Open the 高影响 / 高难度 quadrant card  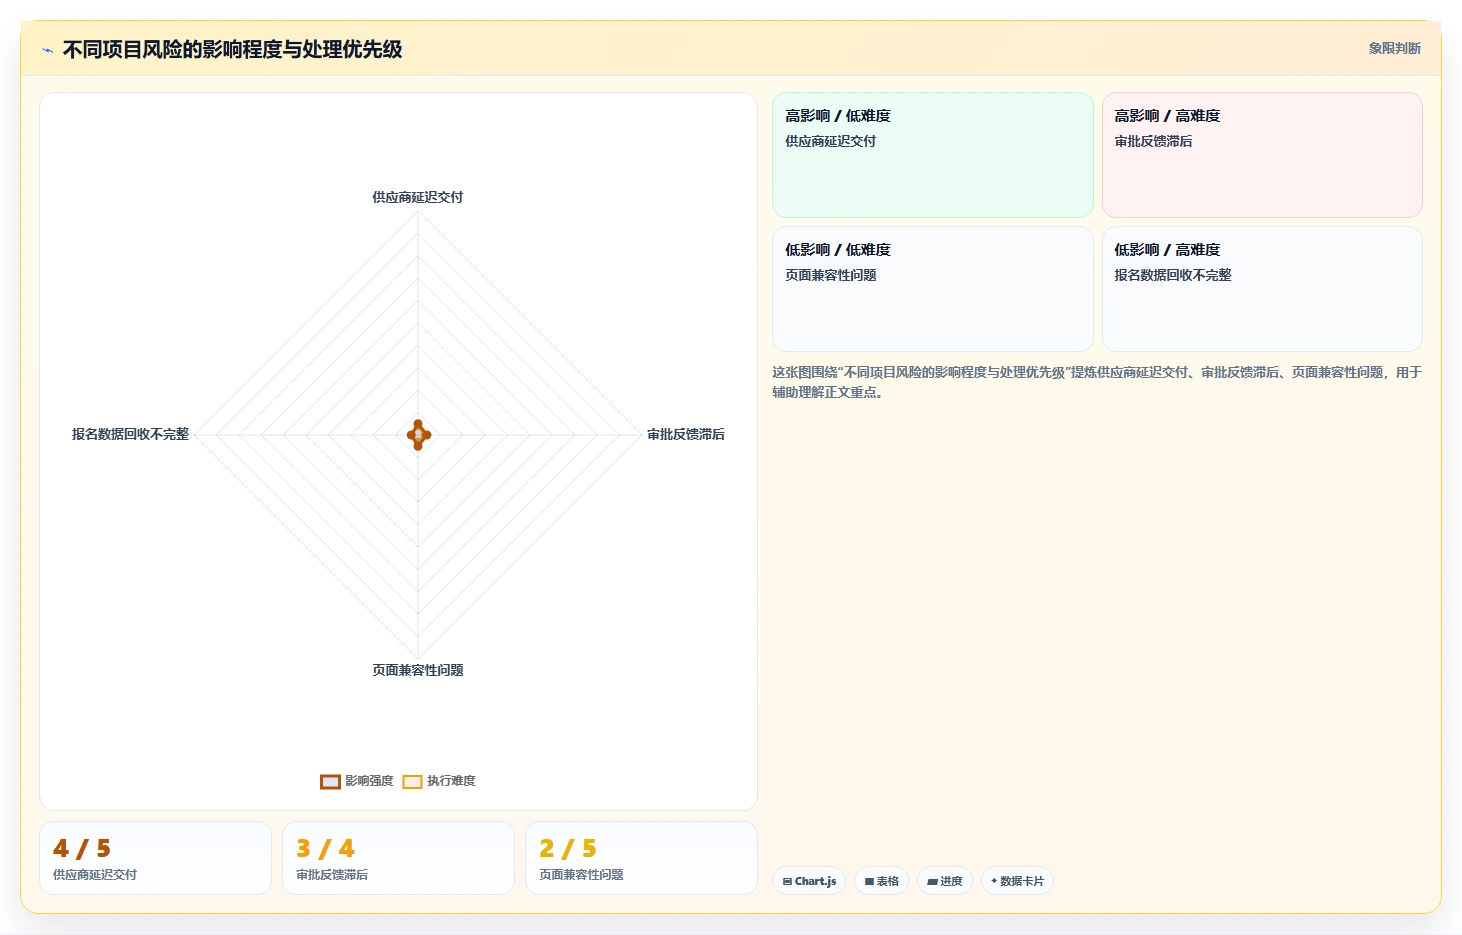pyautogui.click(x=1262, y=155)
